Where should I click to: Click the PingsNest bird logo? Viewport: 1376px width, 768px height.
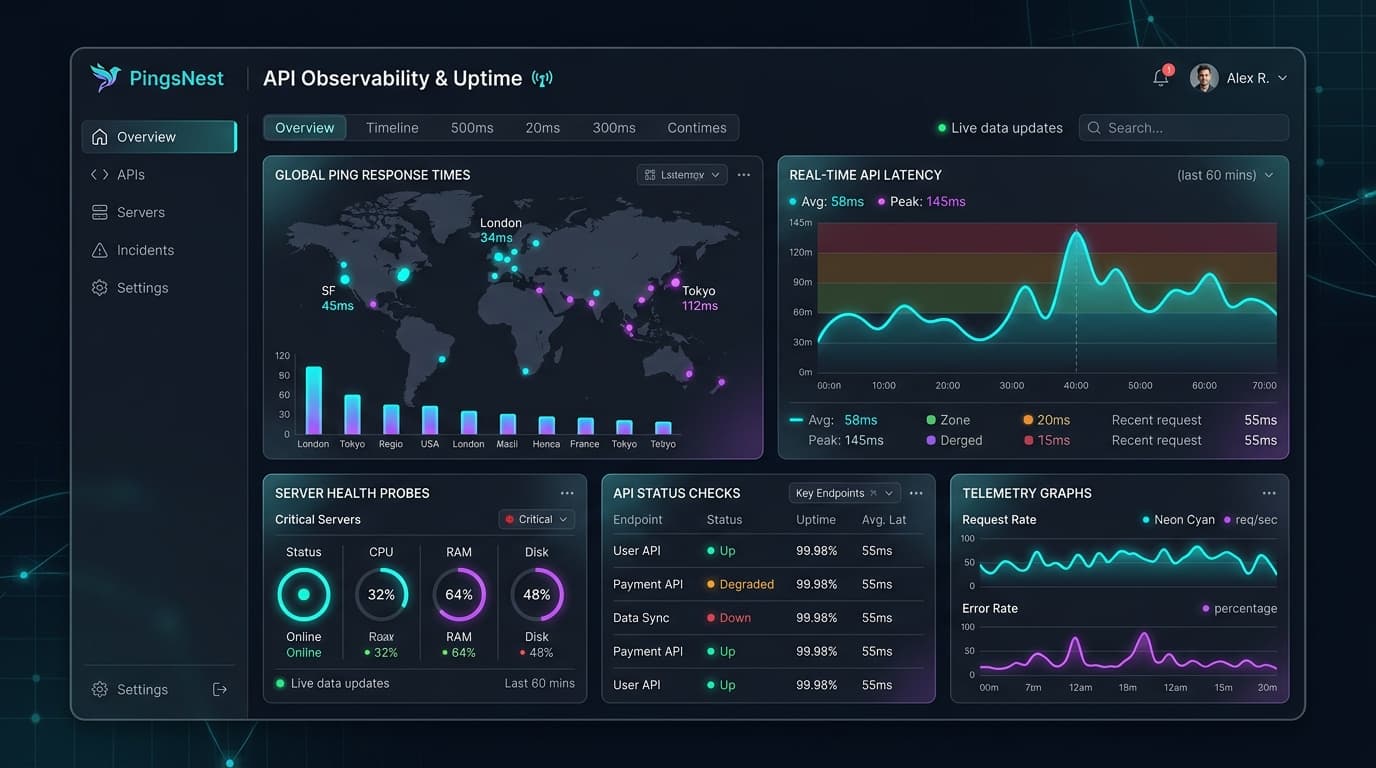[105, 77]
